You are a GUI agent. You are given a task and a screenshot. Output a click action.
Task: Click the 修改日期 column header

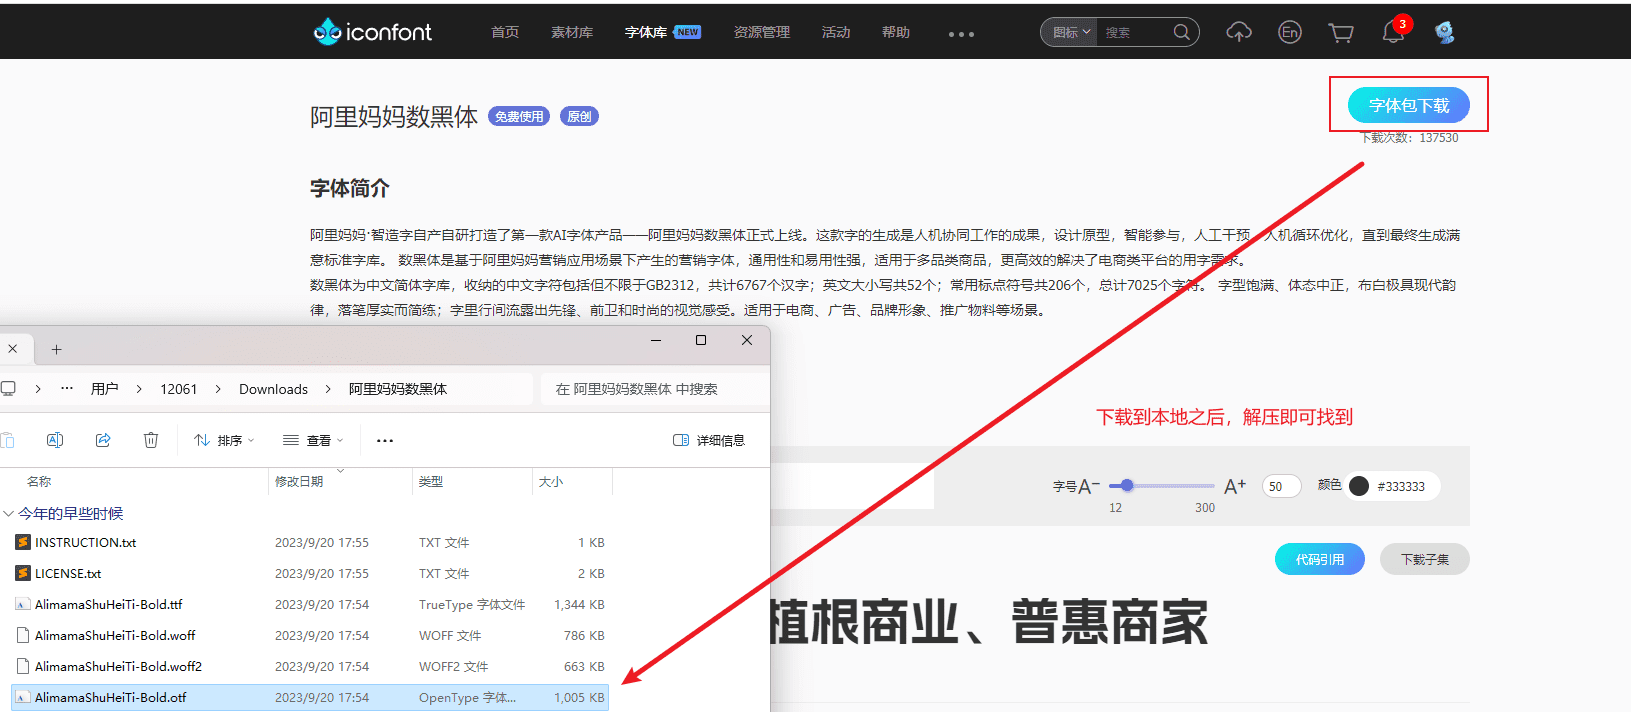(x=341, y=481)
